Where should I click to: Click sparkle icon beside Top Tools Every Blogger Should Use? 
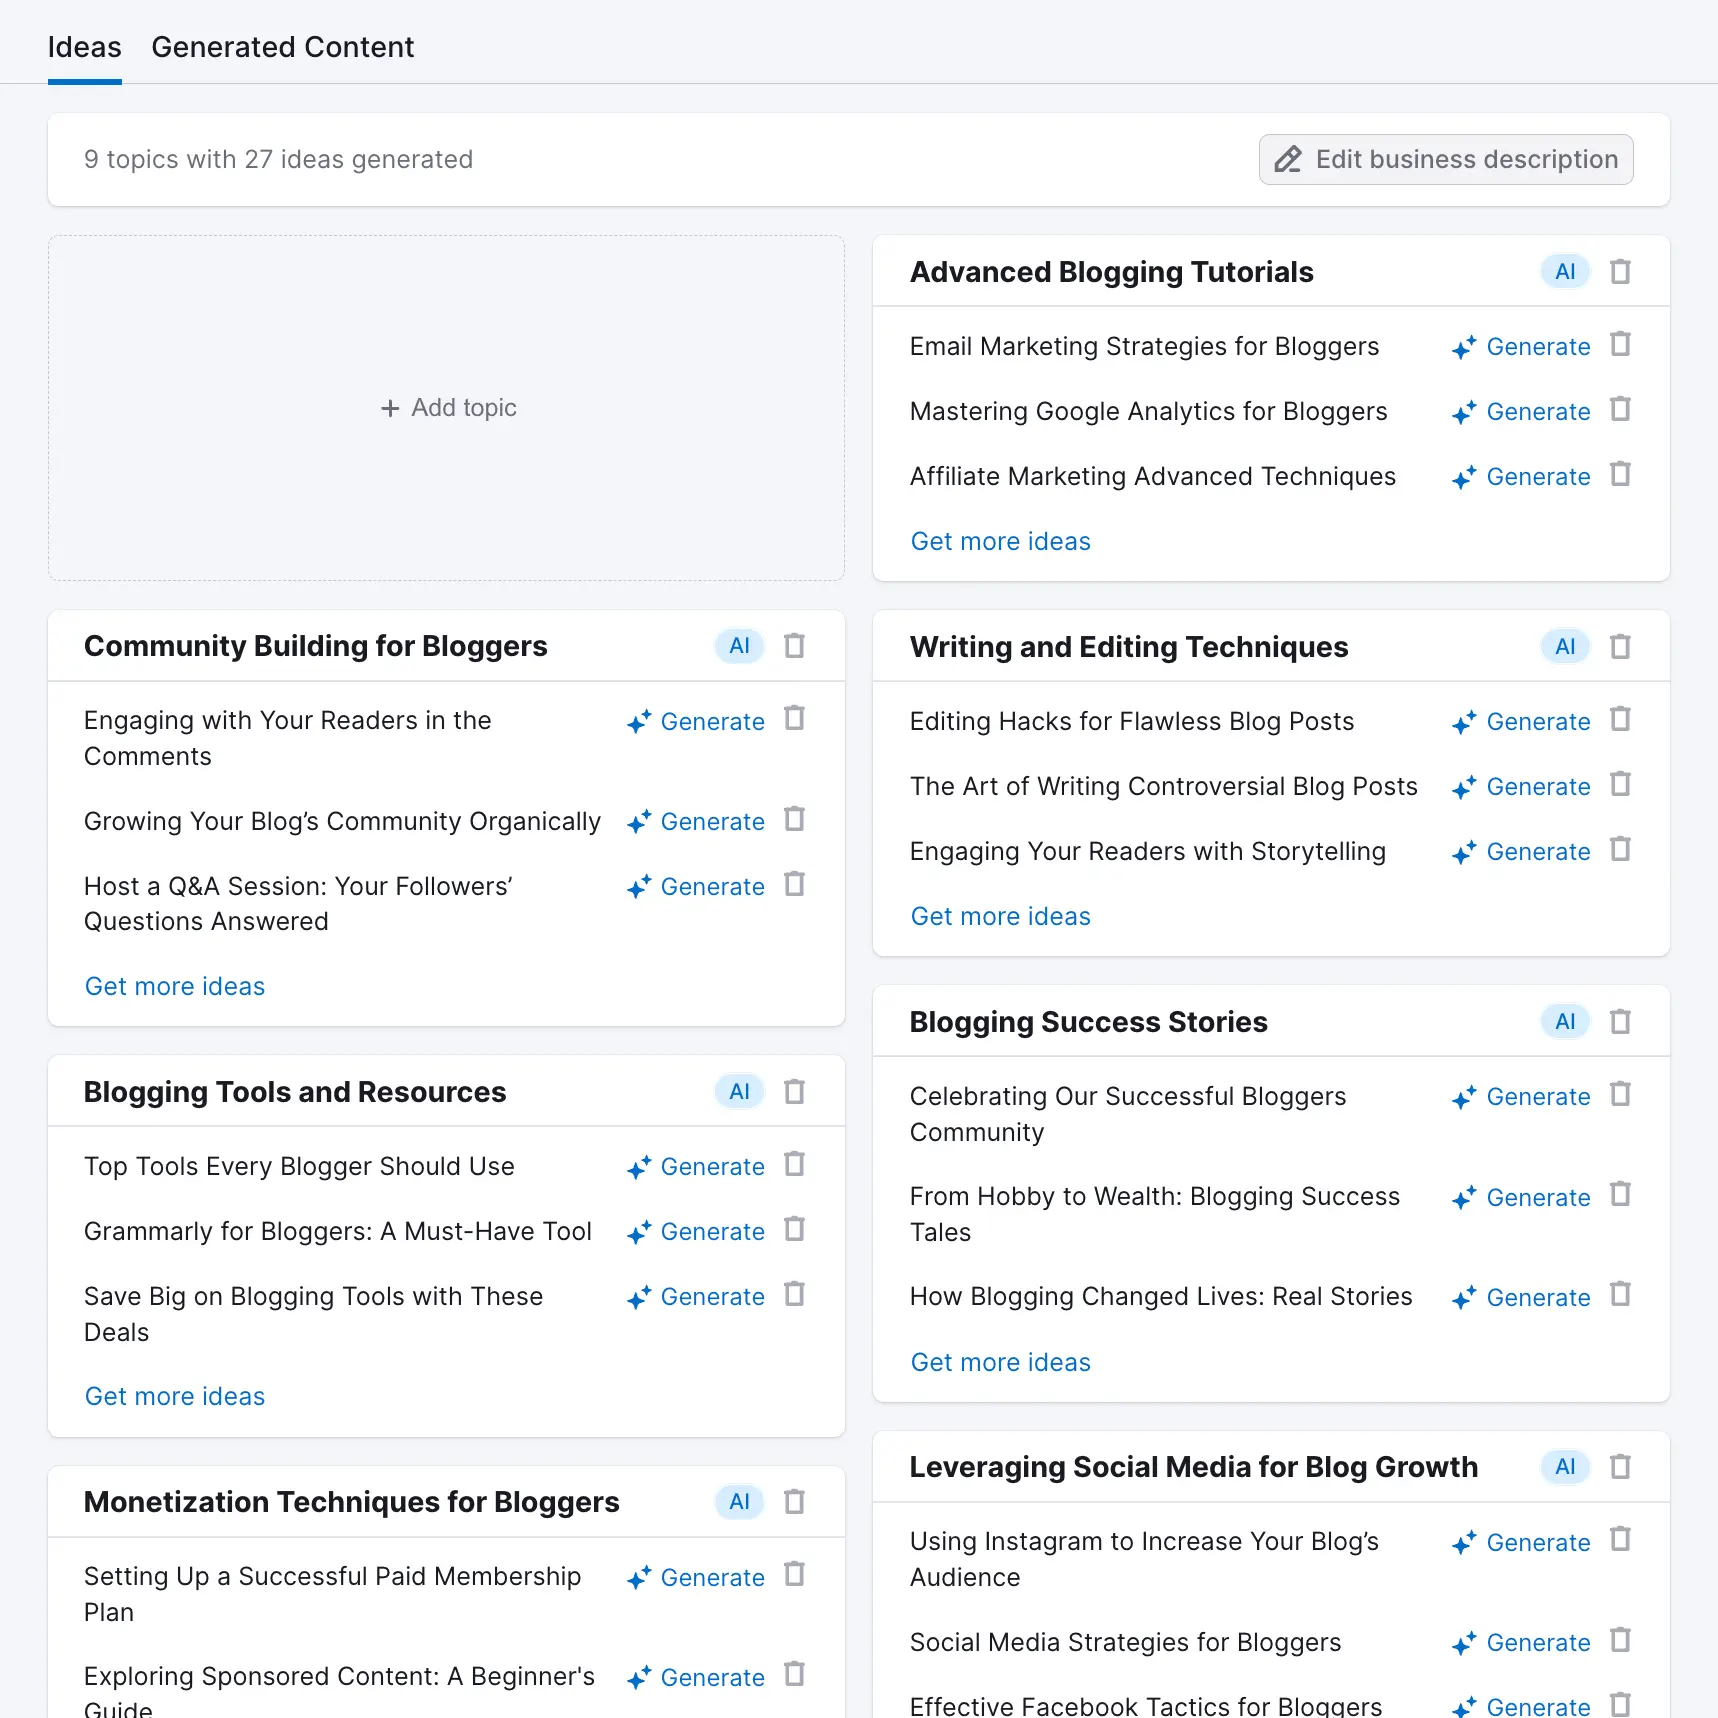click(x=639, y=1166)
